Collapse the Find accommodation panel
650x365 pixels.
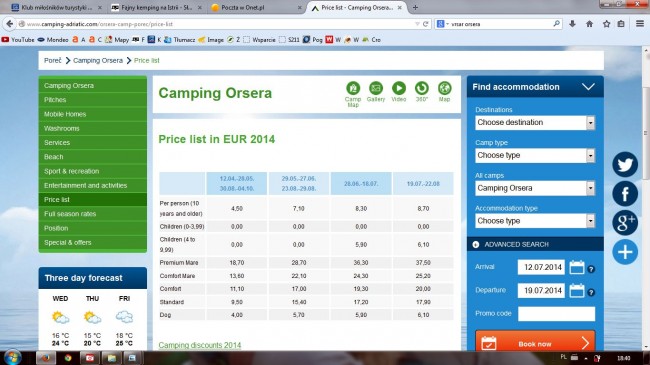point(588,87)
